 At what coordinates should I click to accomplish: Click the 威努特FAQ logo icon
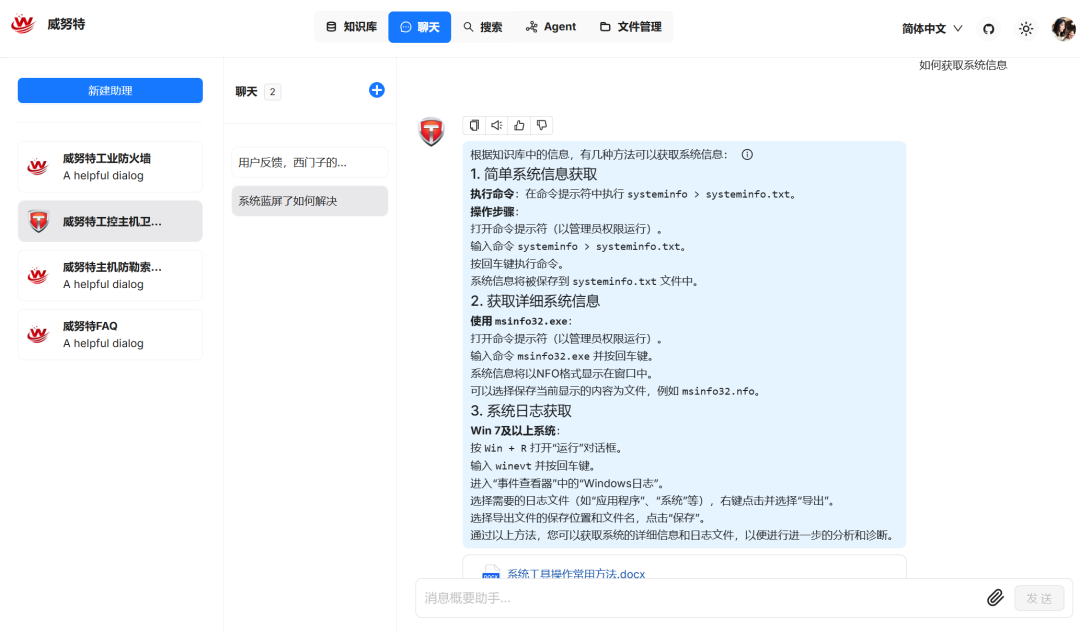click(x=37, y=335)
